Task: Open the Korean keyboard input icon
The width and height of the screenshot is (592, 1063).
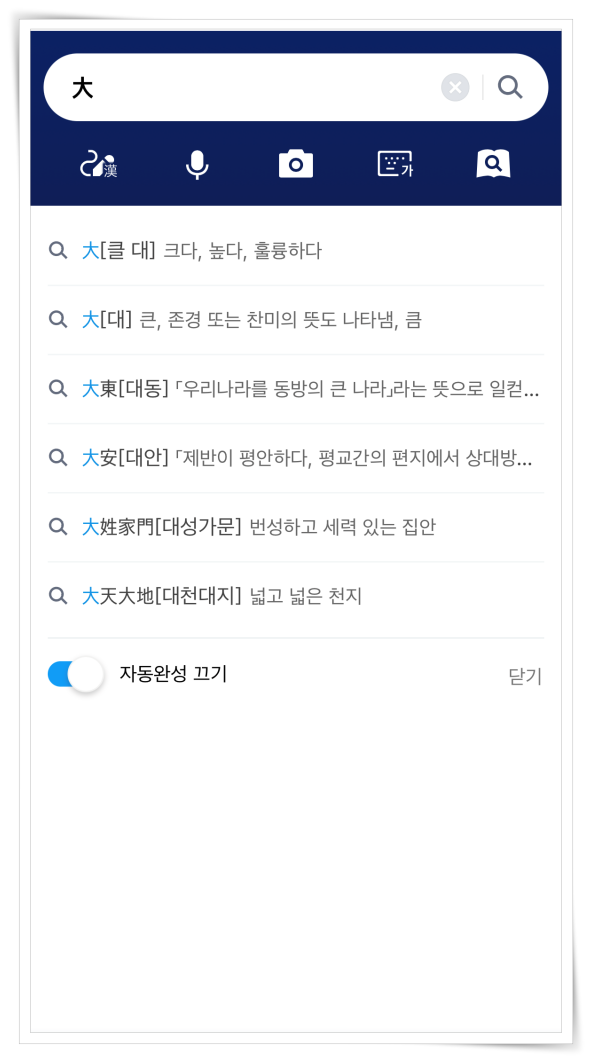Action: pos(395,164)
